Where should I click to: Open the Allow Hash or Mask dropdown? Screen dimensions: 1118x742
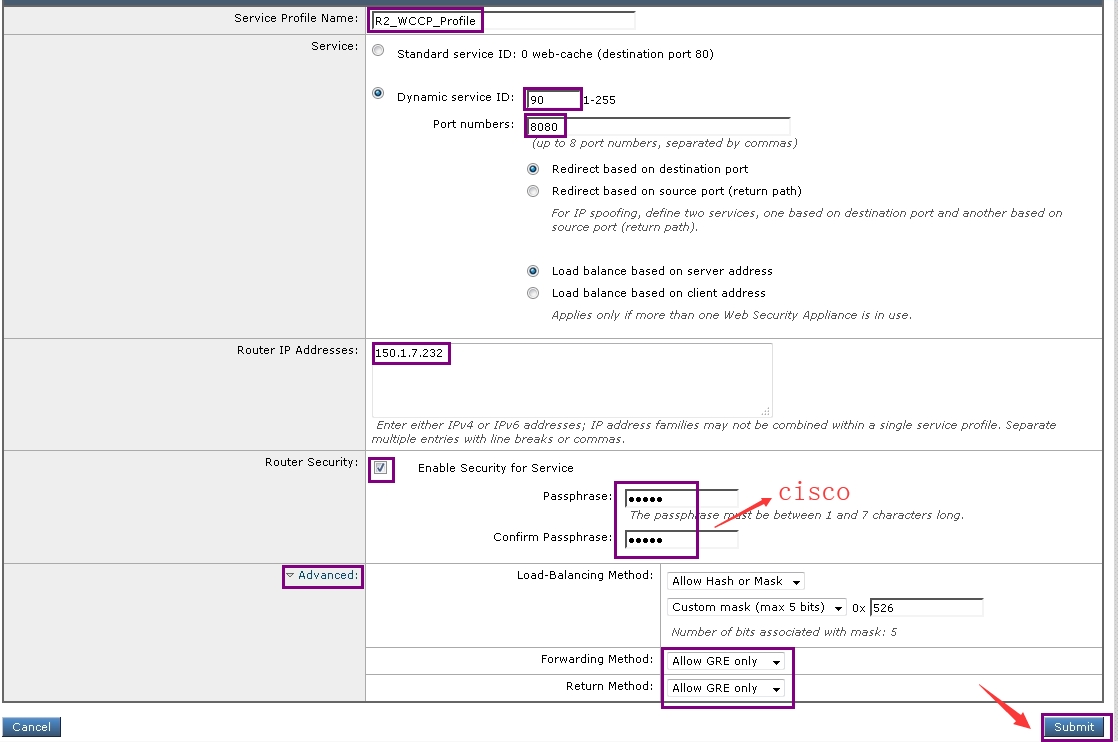click(735, 581)
